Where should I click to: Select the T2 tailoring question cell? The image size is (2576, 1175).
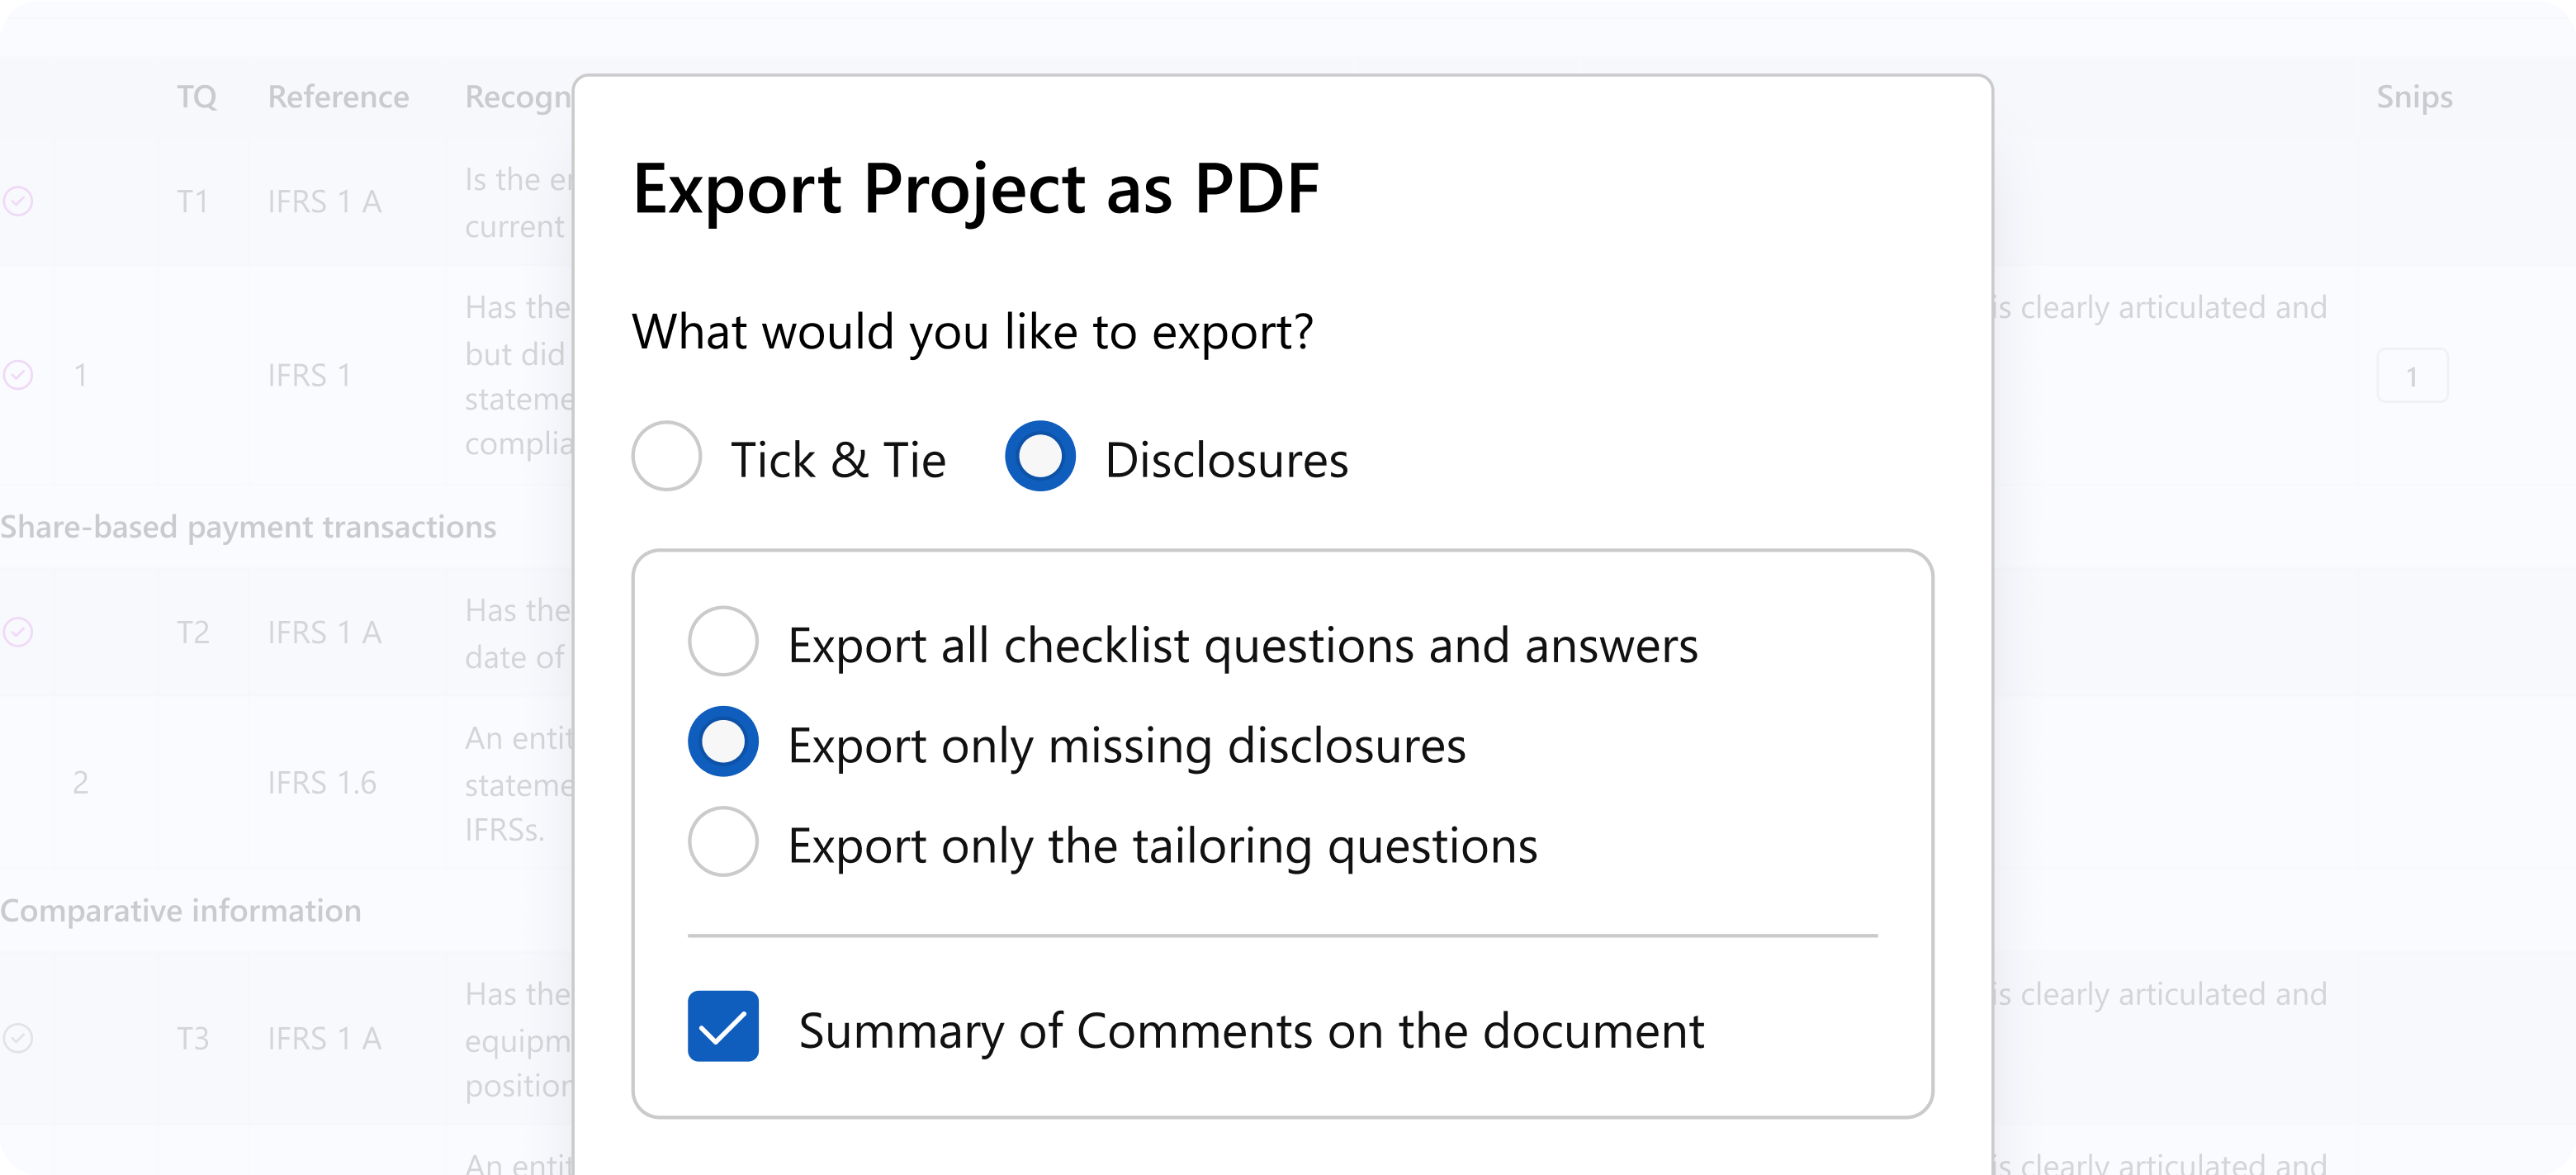pos(193,632)
